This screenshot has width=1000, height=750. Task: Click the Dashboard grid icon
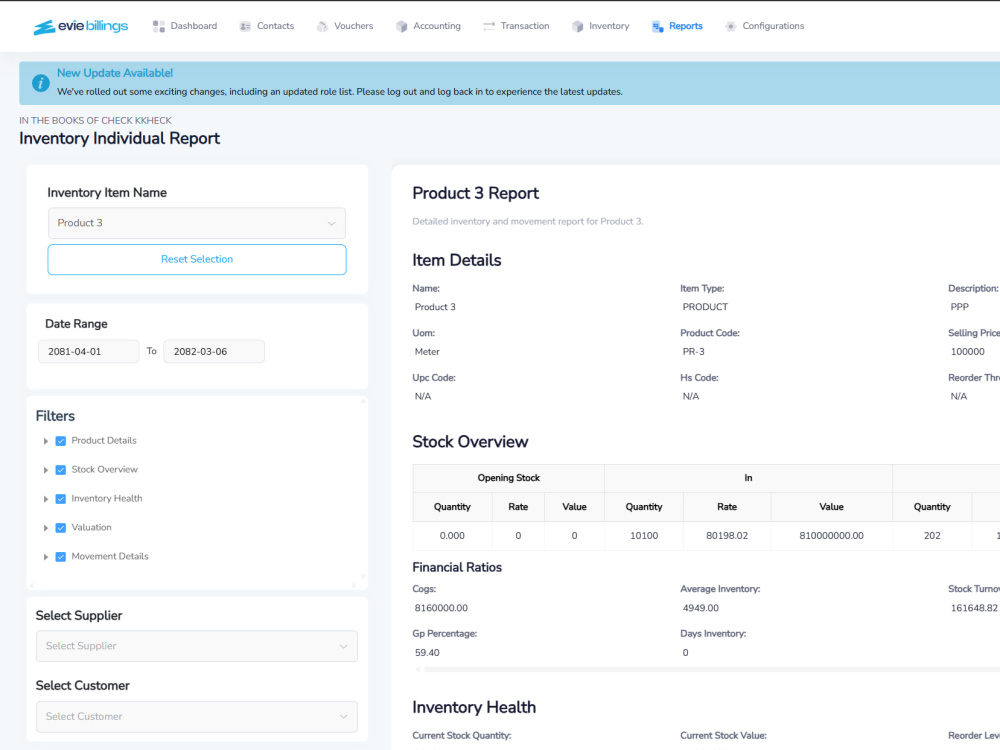point(159,26)
